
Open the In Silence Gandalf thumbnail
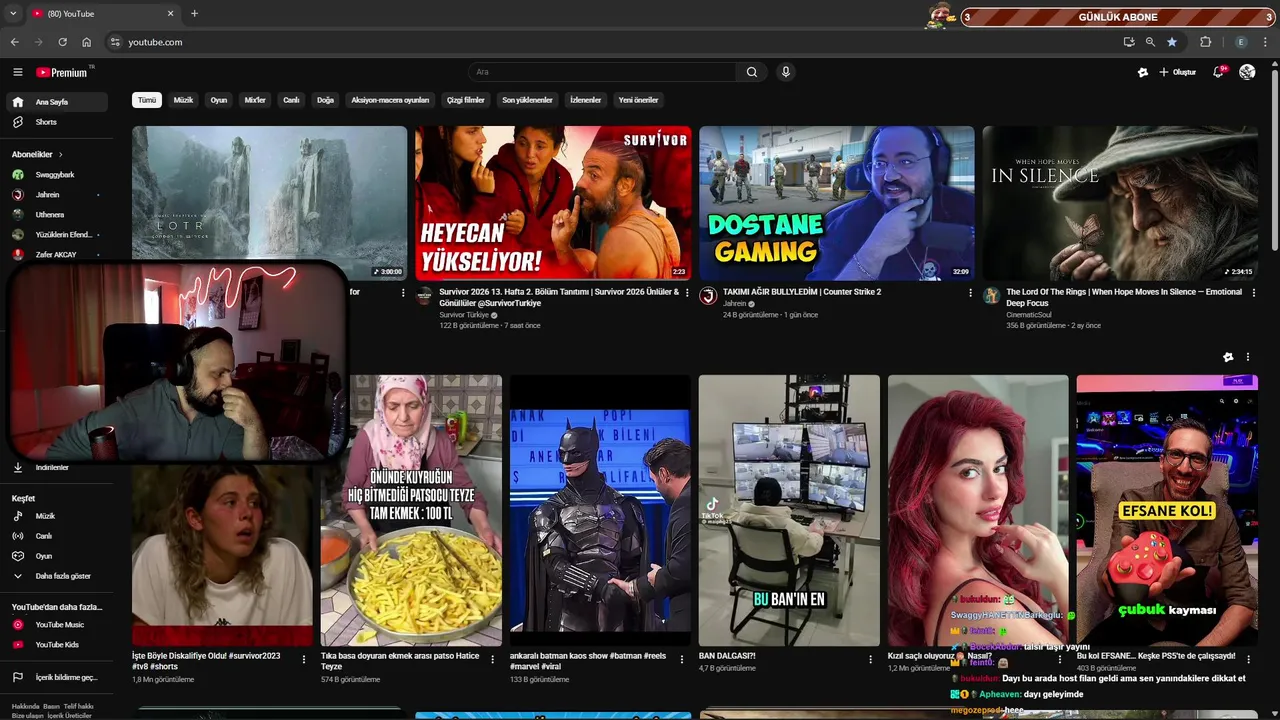click(1120, 203)
